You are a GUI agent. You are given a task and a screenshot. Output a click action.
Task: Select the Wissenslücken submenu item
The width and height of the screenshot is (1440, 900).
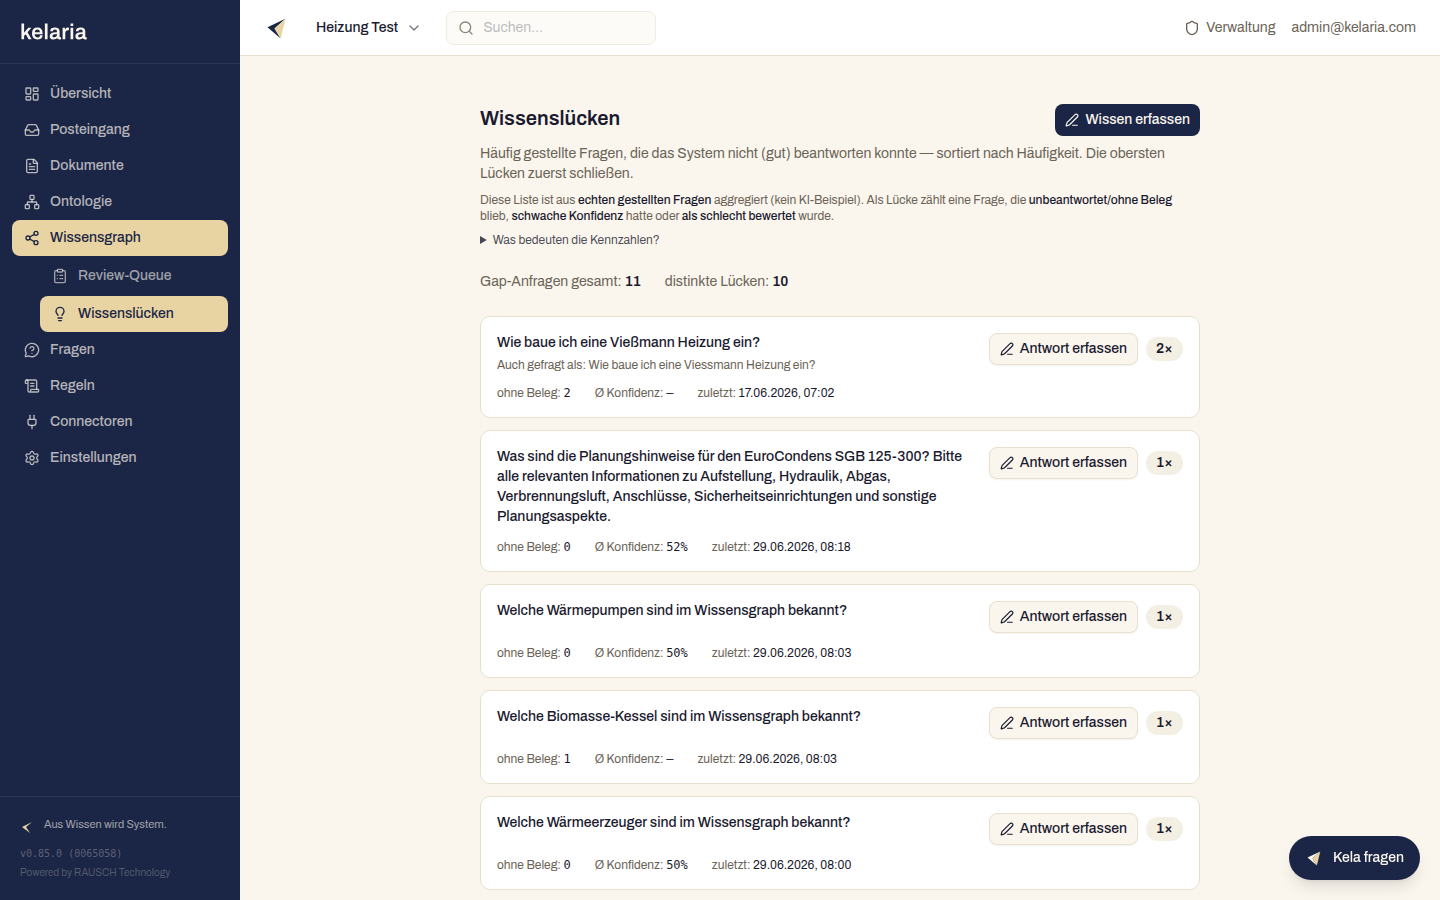click(x=134, y=314)
